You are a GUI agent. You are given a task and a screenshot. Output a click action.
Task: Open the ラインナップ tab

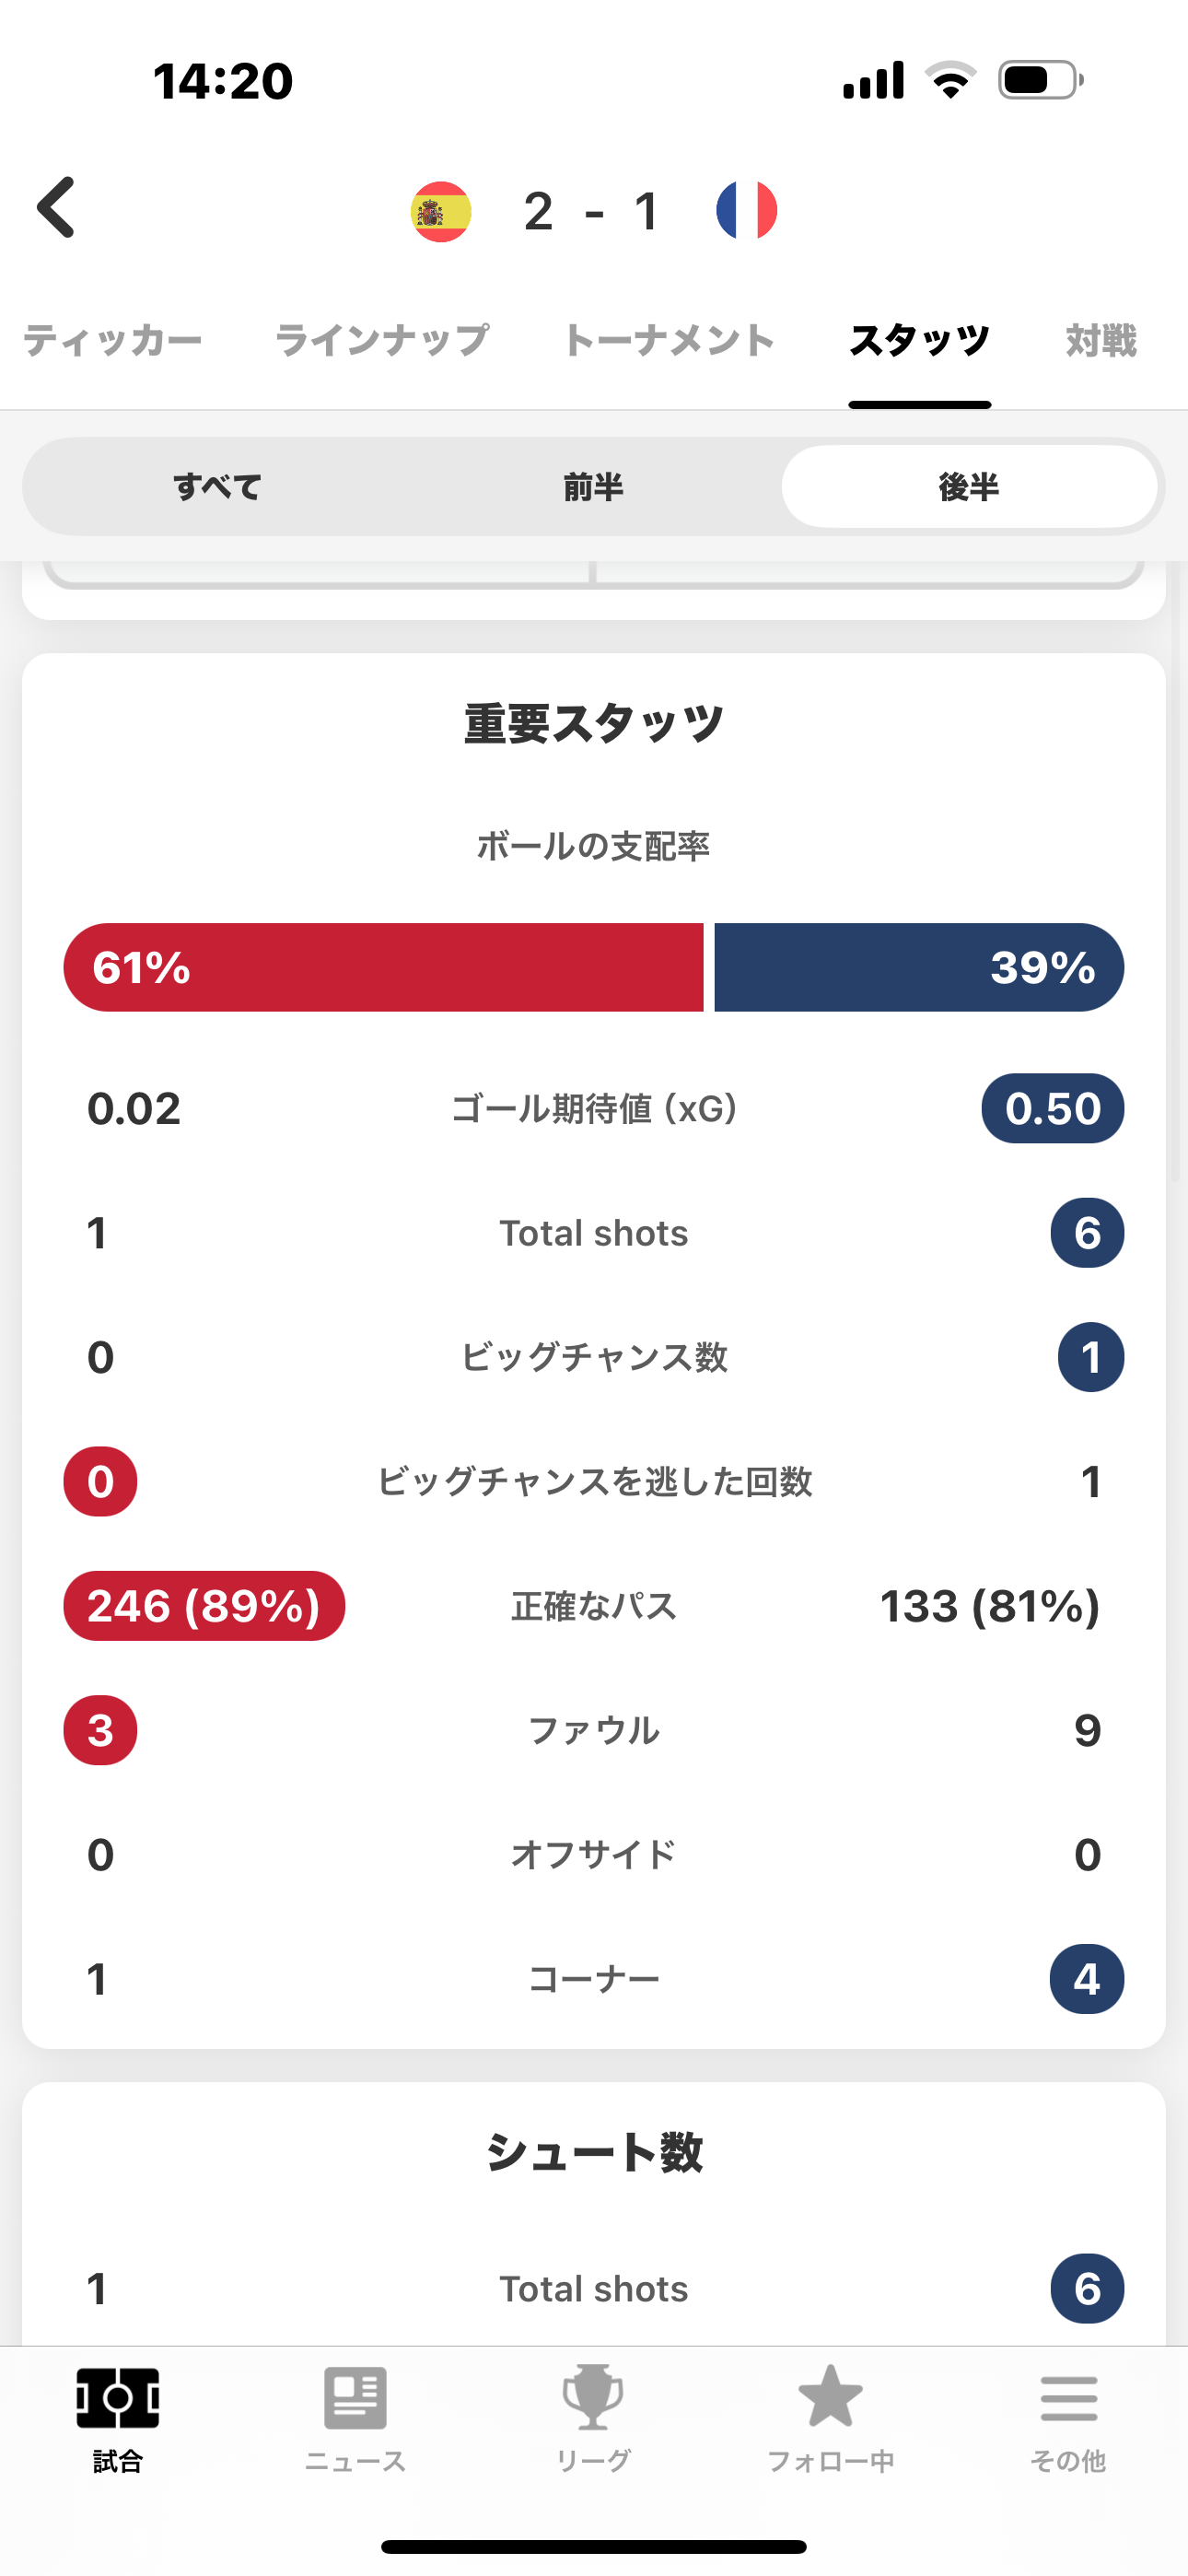382,341
